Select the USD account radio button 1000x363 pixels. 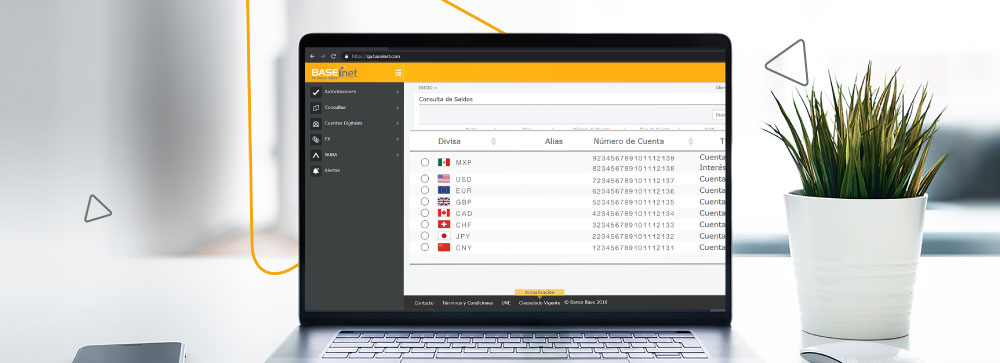point(425,179)
